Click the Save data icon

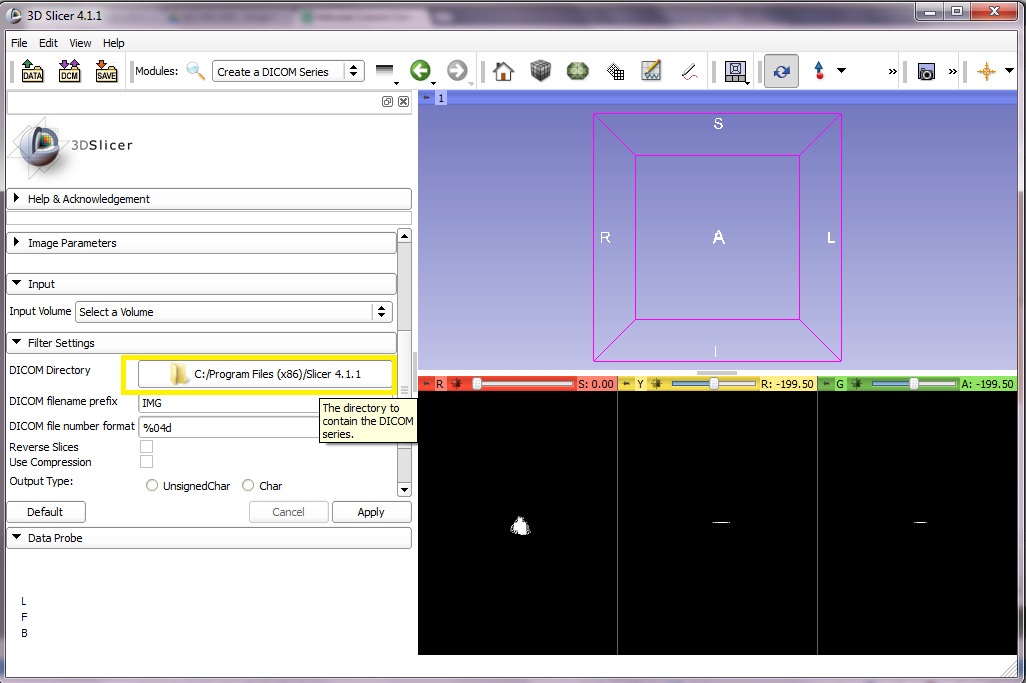pyautogui.click(x=107, y=71)
